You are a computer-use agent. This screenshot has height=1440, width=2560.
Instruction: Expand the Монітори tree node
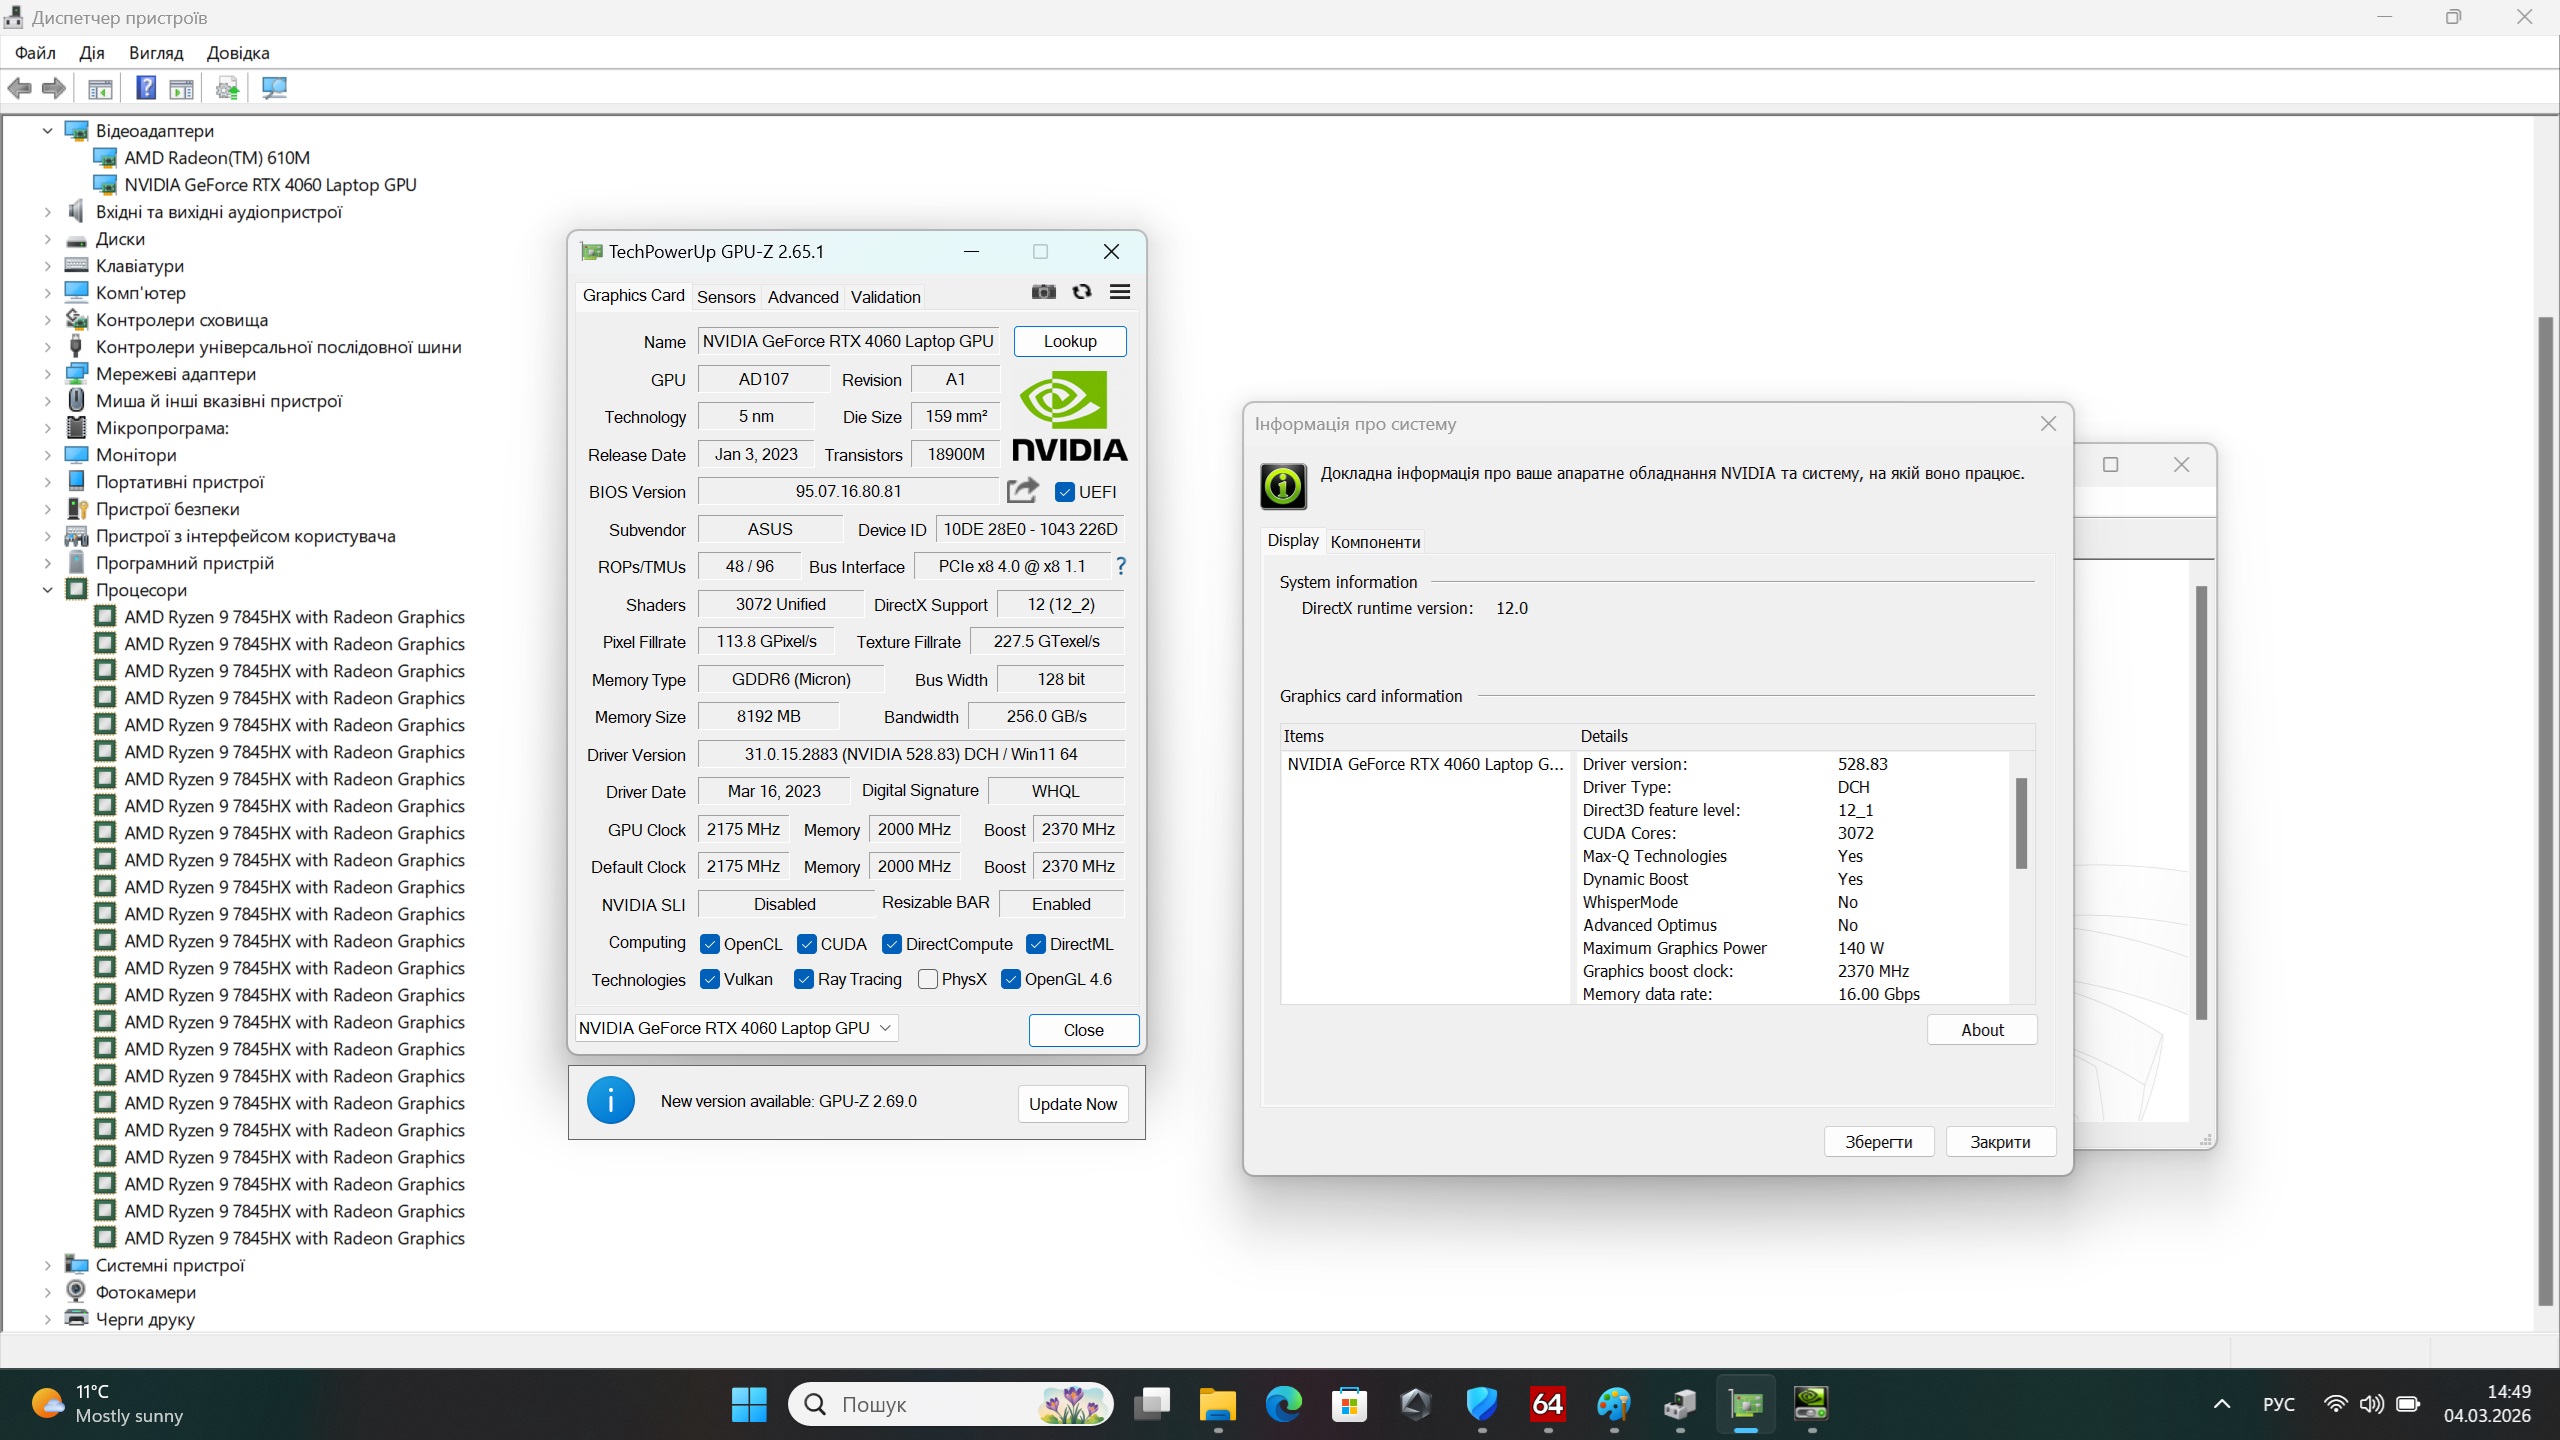(47, 455)
